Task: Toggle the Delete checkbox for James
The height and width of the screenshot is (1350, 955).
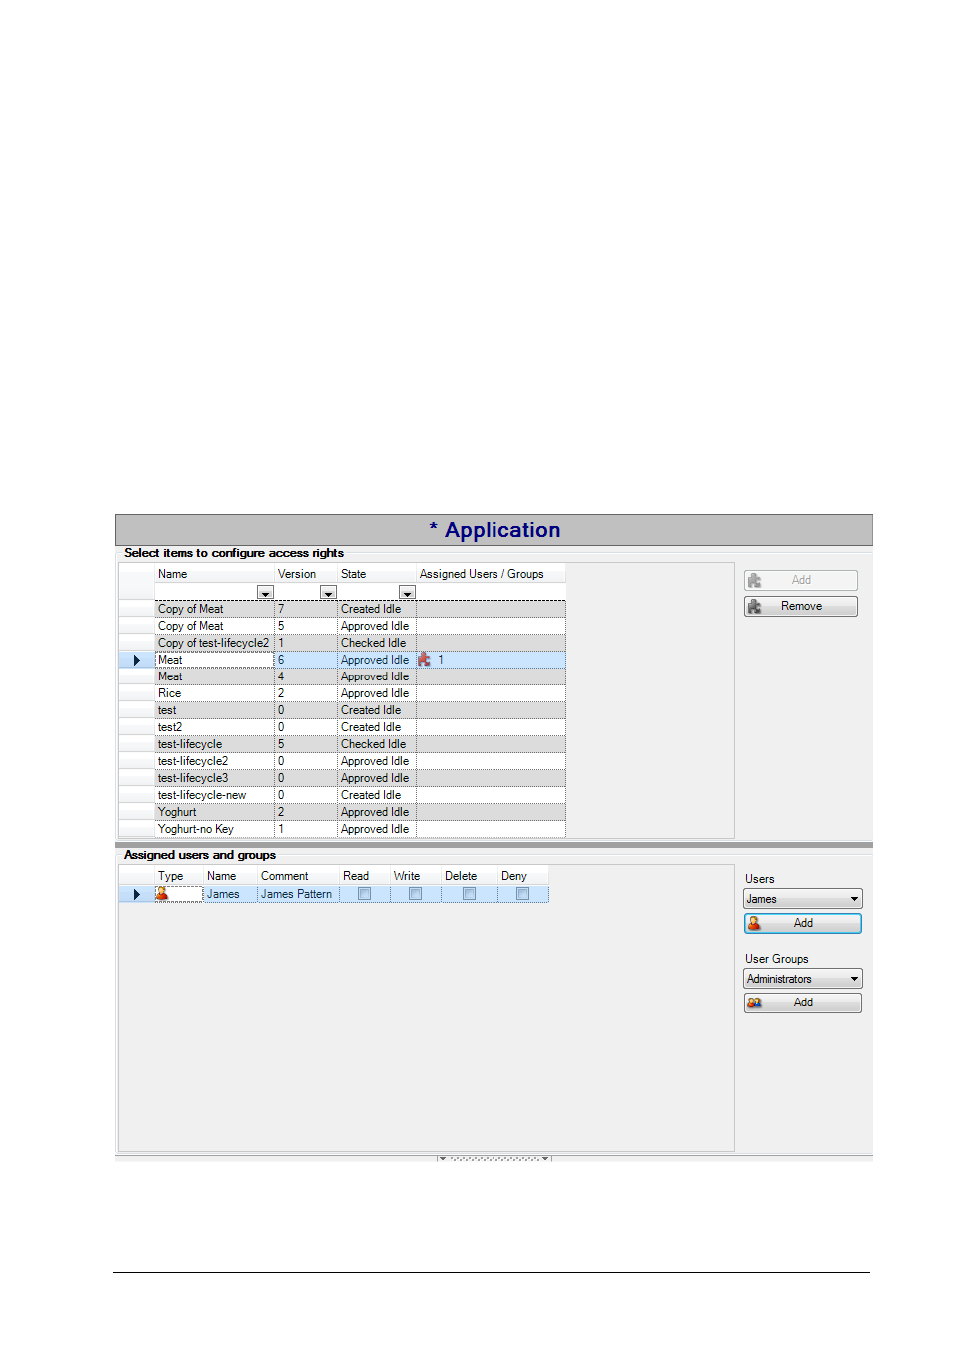Action: click(x=469, y=894)
